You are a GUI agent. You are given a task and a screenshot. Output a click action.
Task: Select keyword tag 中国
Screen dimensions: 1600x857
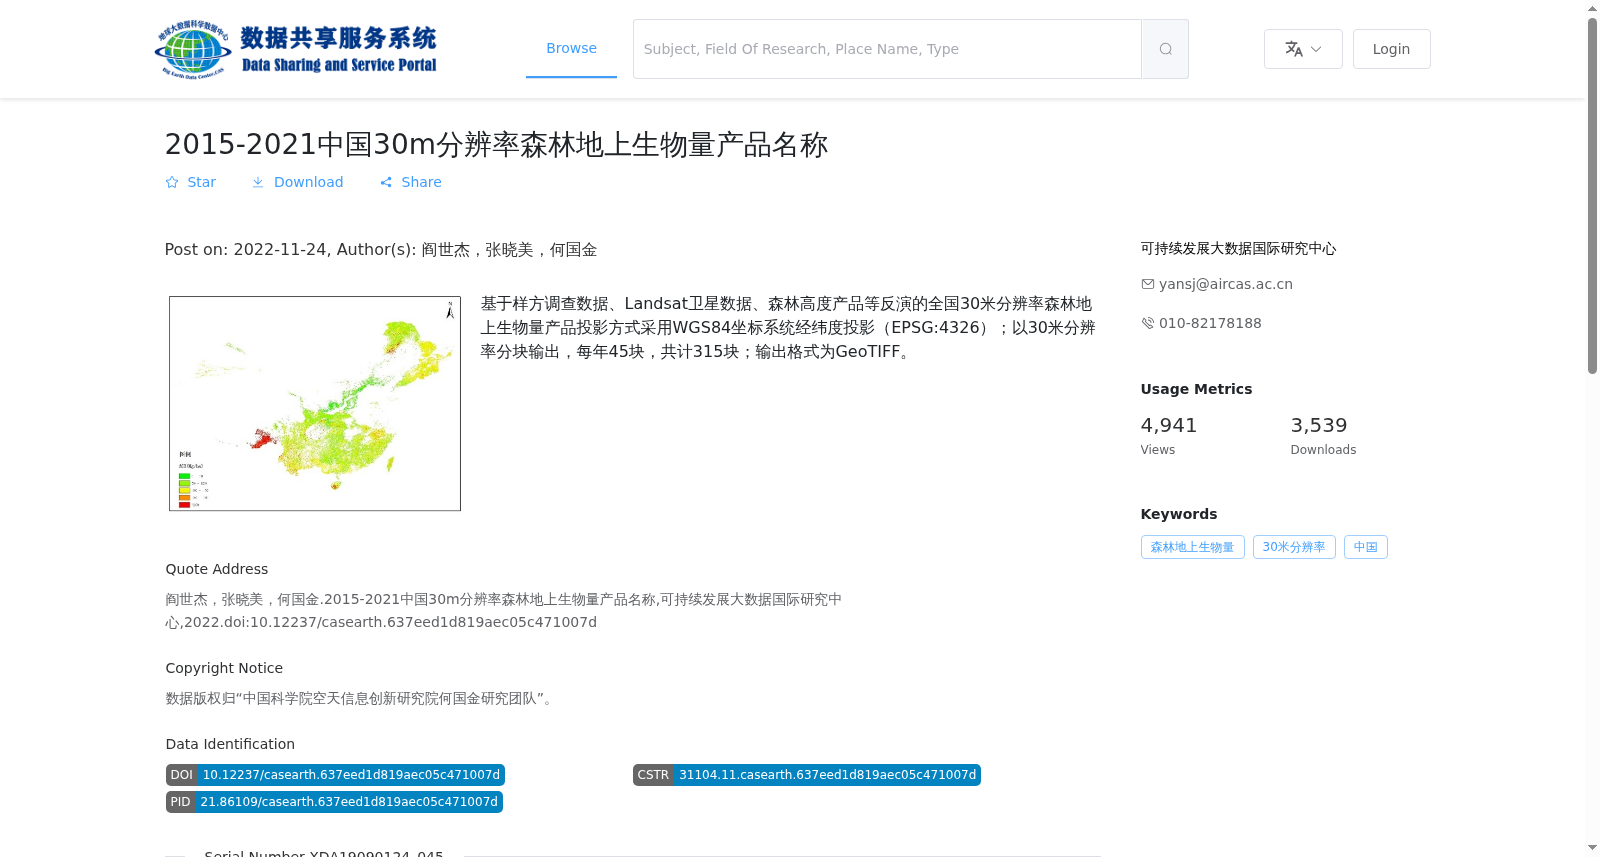point(1366,547)
